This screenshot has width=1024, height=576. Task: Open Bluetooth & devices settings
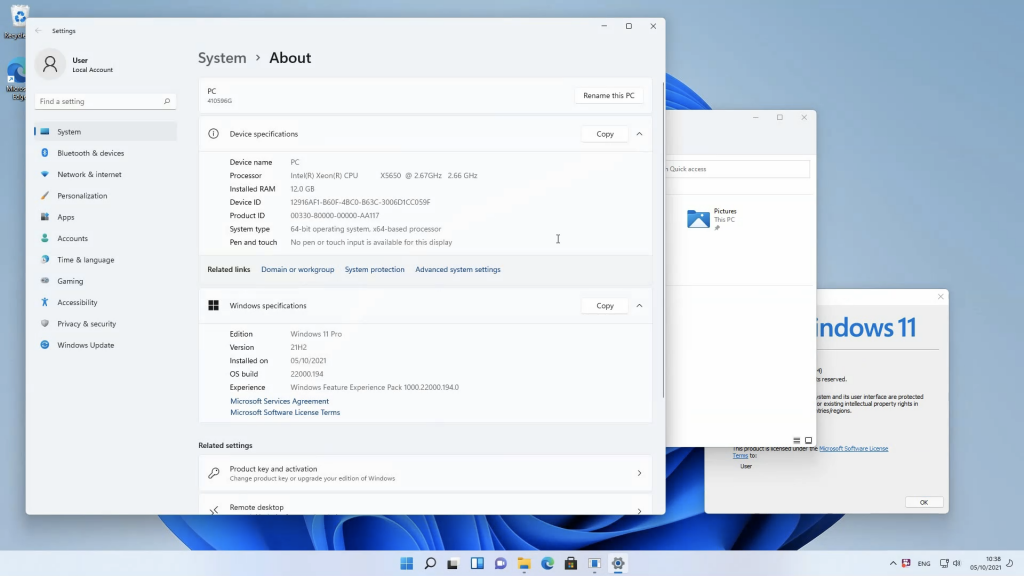tap(105, 153)
